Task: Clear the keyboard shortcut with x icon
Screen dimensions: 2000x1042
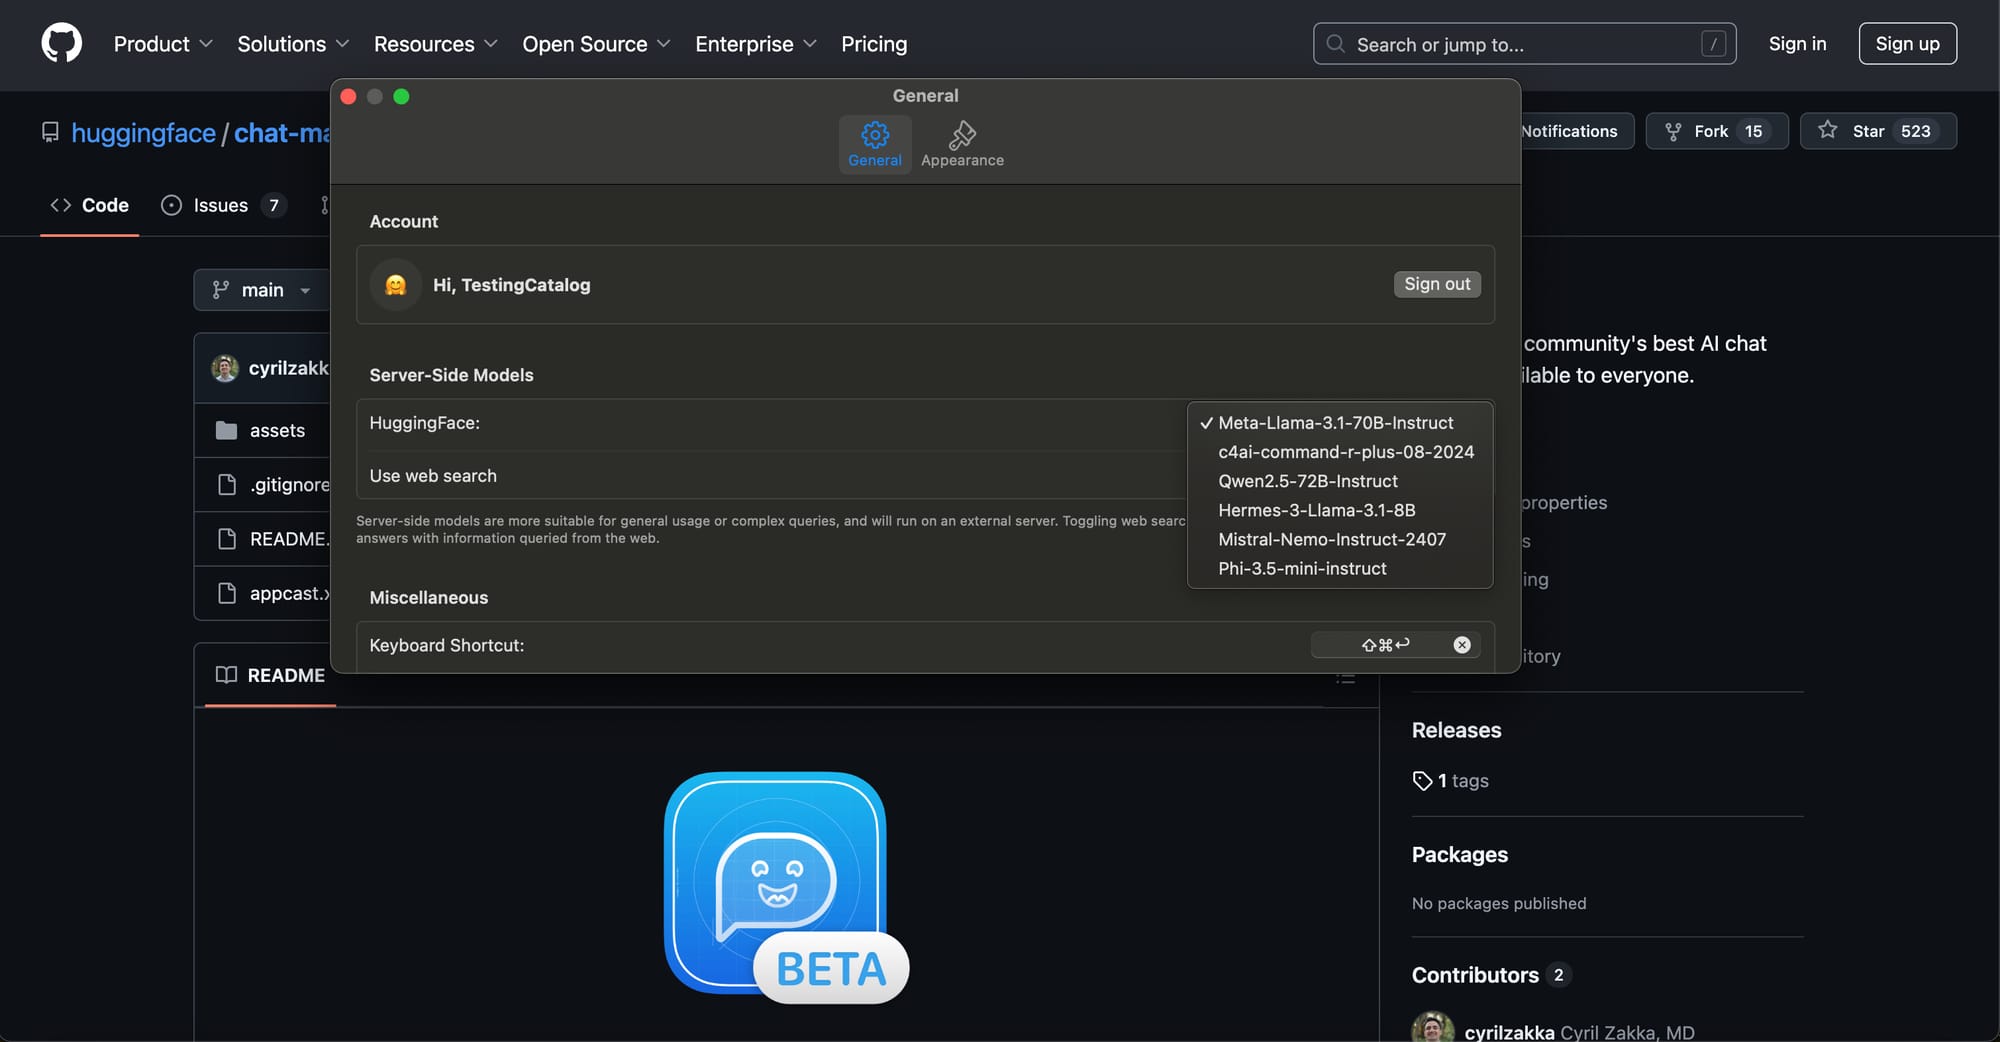Action: 1462,645
